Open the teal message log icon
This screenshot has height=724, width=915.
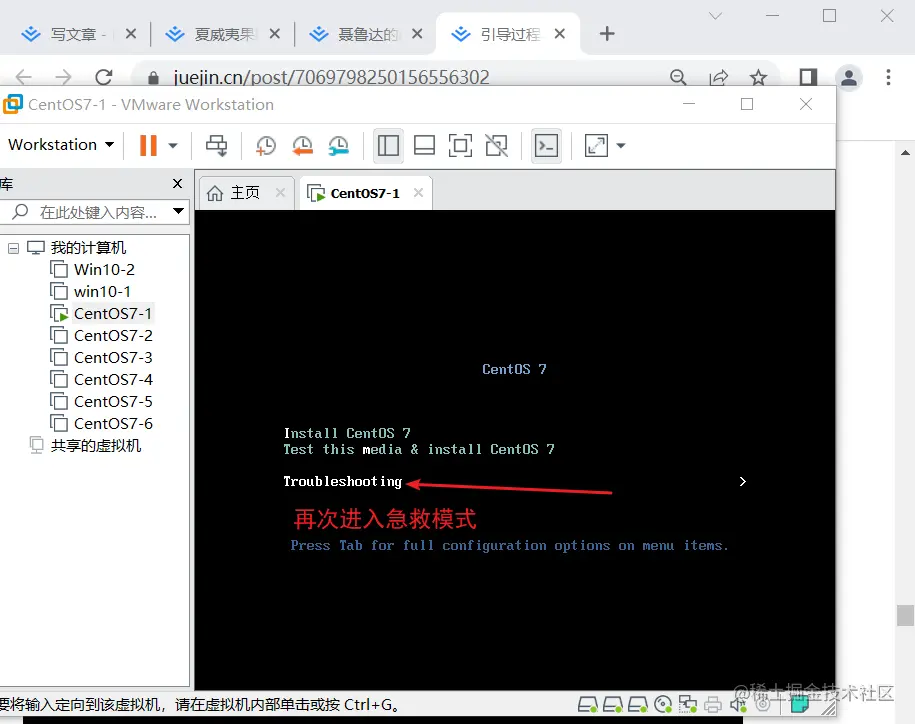pos(799,705)
